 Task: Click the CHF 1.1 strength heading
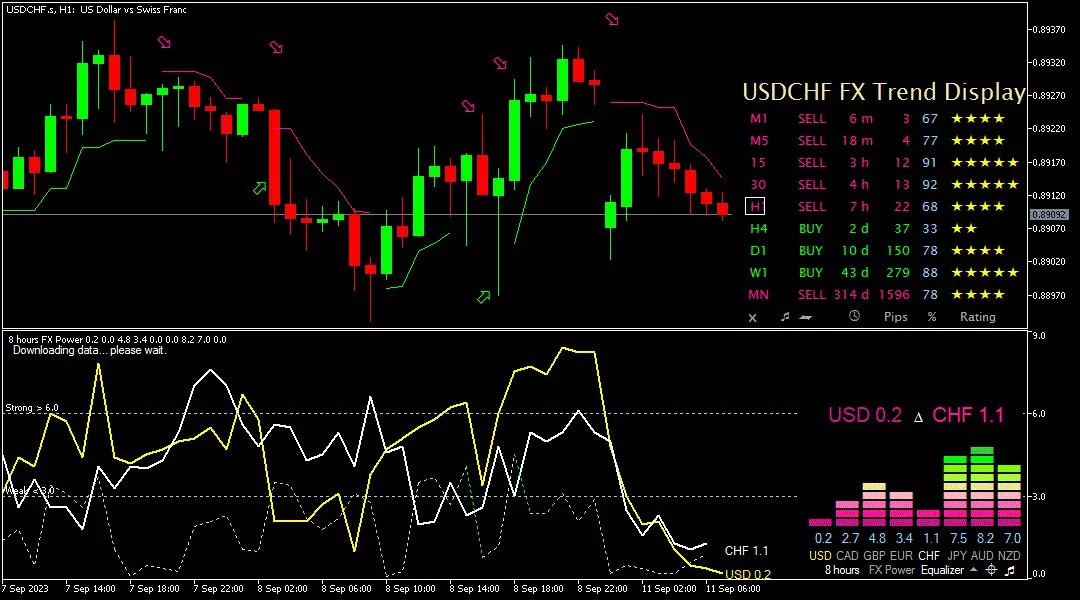click(x=968, y=415)
